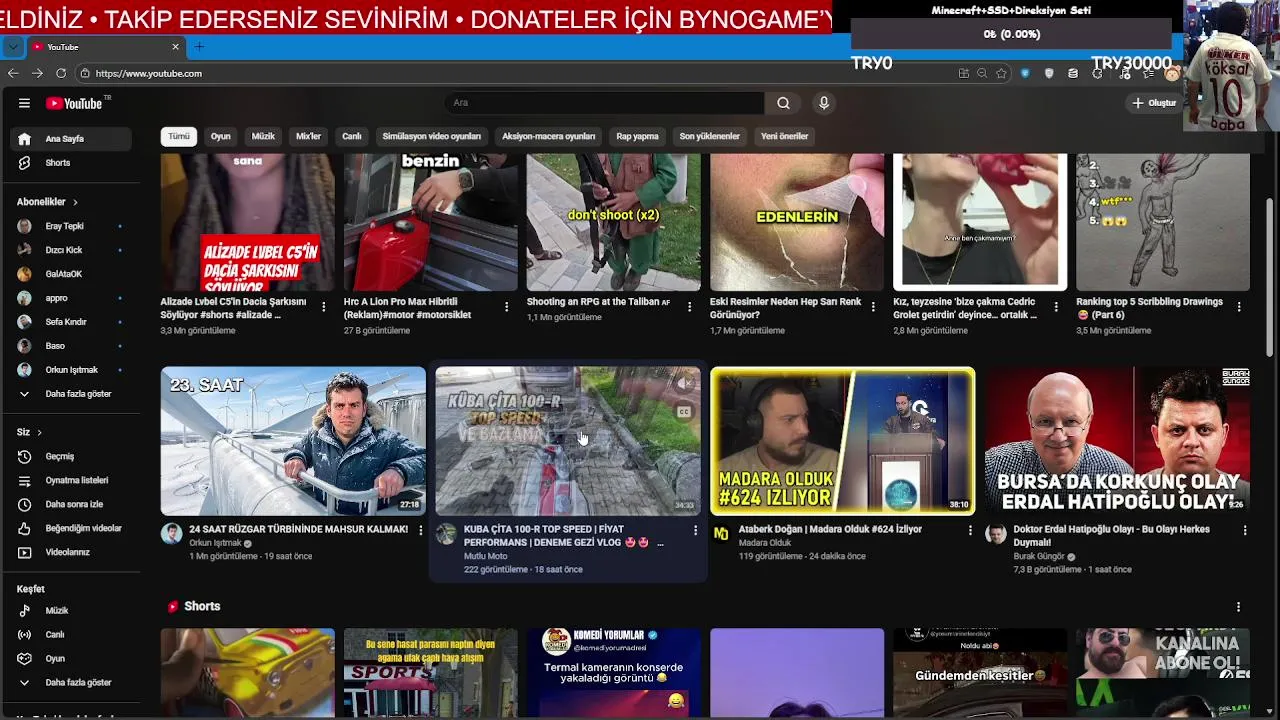1280x720 pixels.
Task: Select the Rap yapma chip
Action: pos(637,136)
